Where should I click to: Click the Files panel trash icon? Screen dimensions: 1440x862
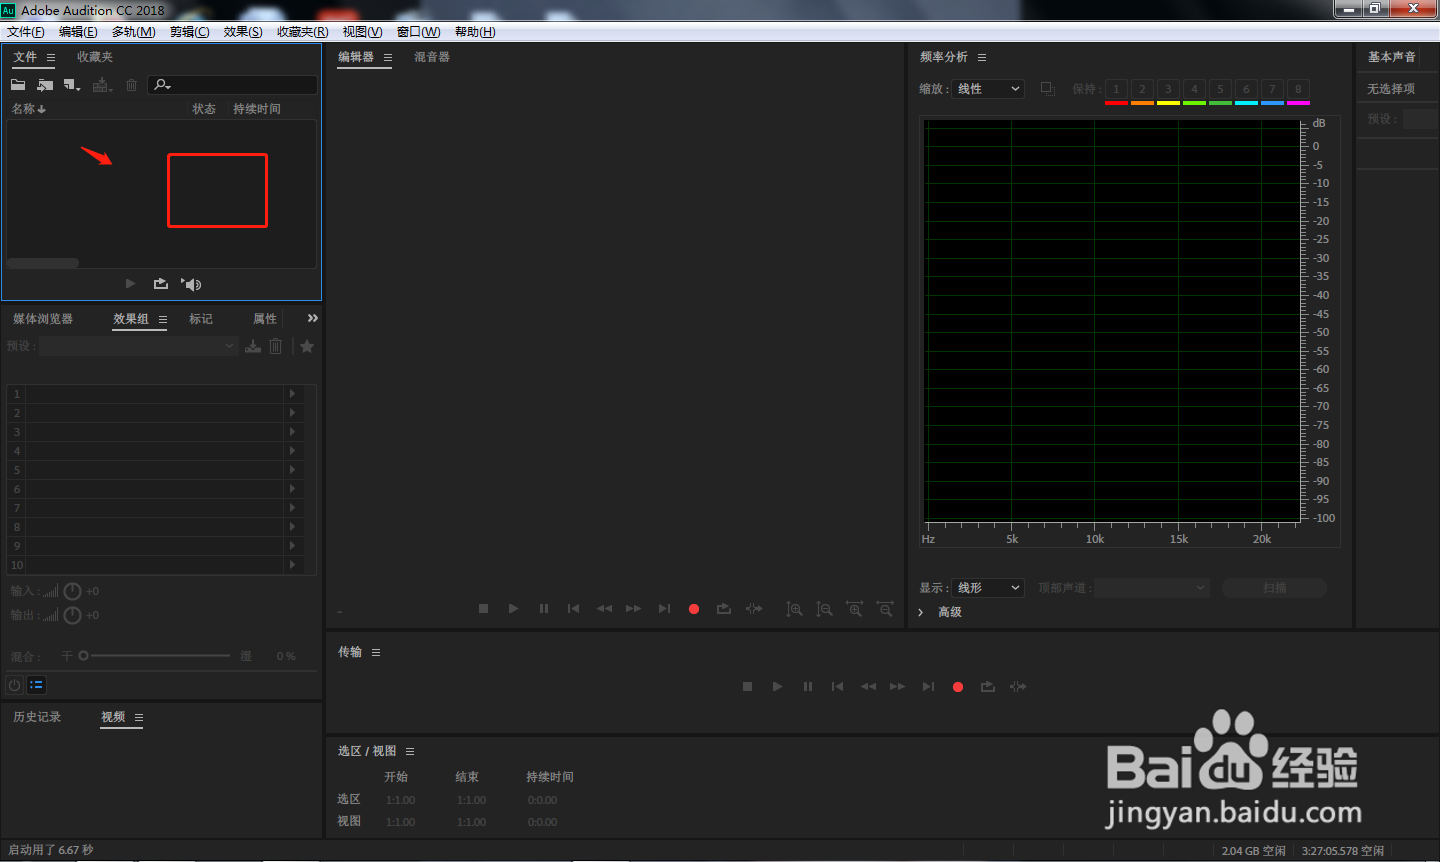pos(131,85)
